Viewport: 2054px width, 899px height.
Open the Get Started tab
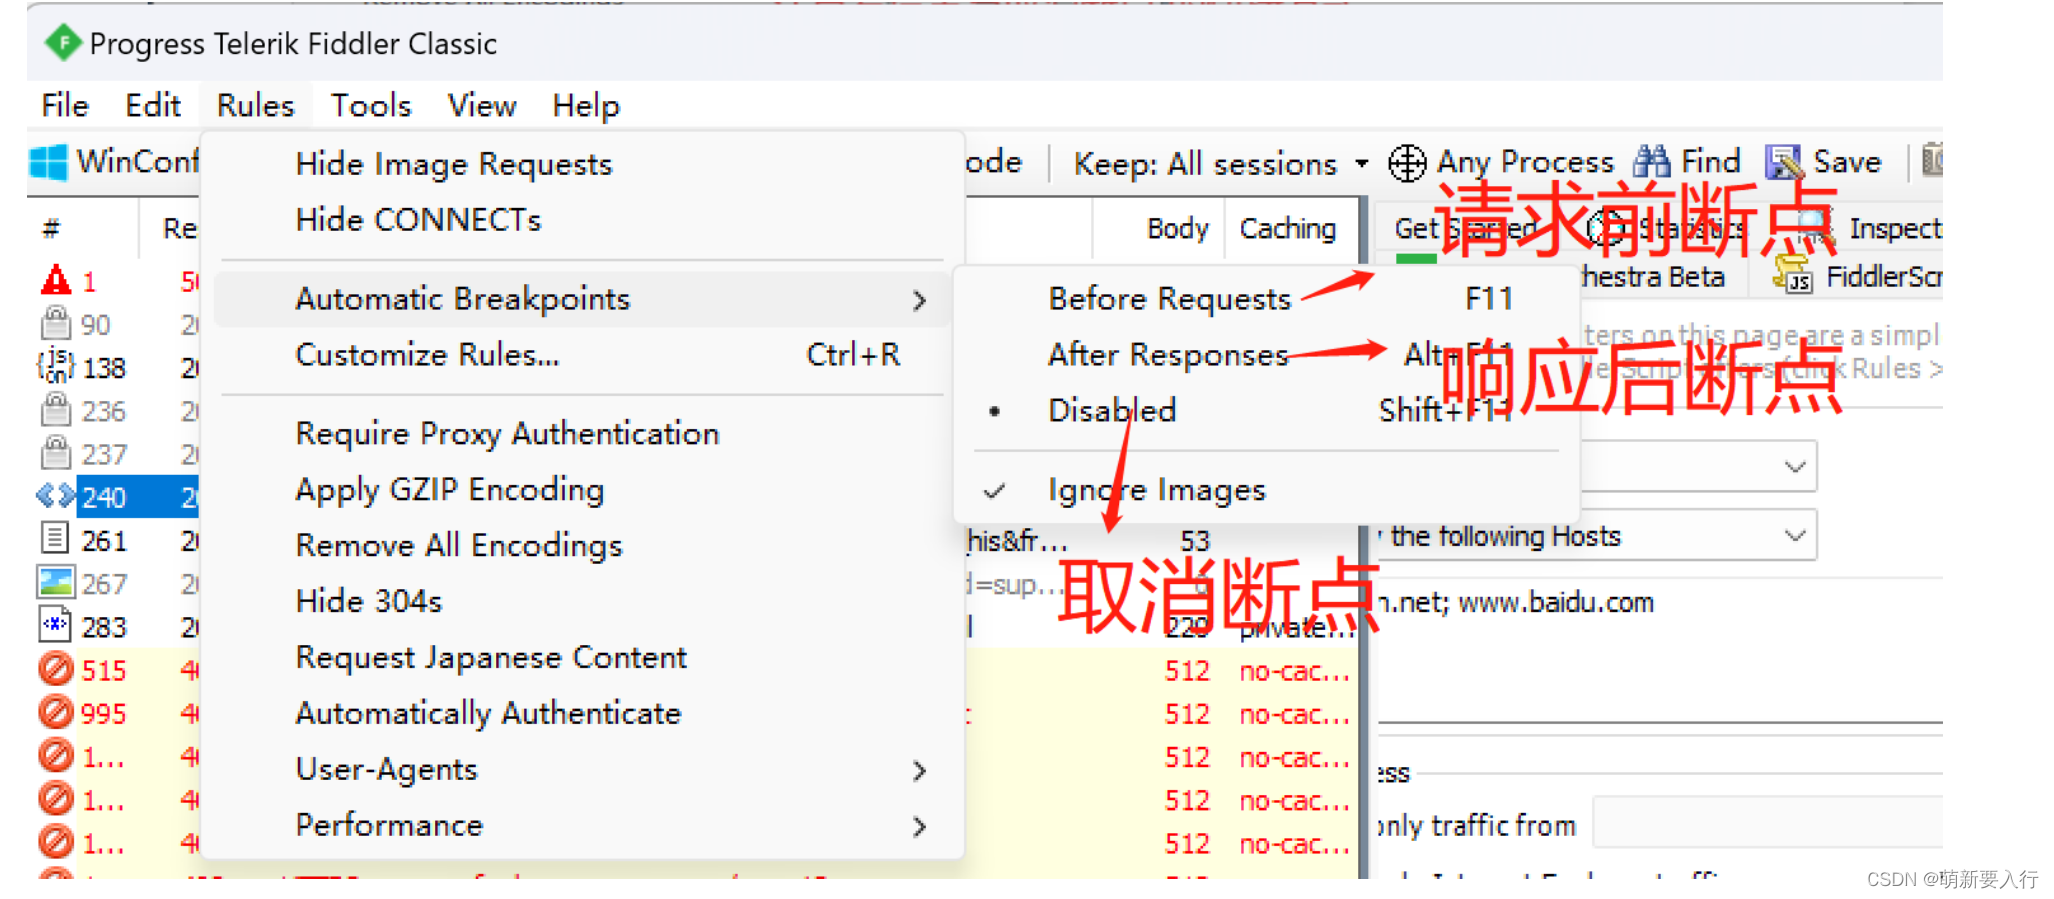(x=1465, y=229)
